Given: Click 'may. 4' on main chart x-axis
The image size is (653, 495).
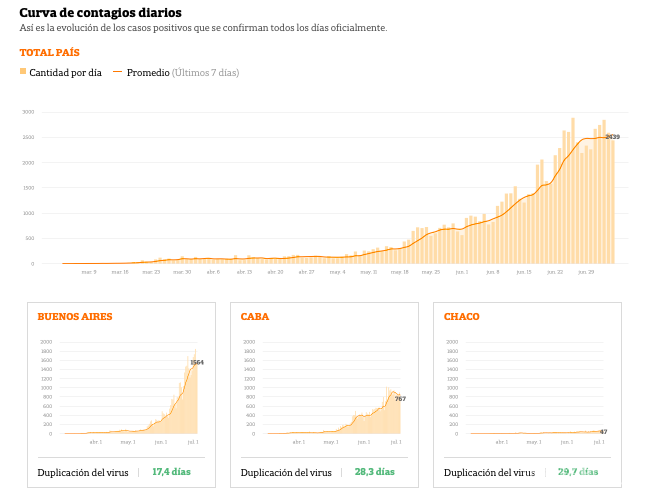Looking at the screenshot, I should (337, 271).
